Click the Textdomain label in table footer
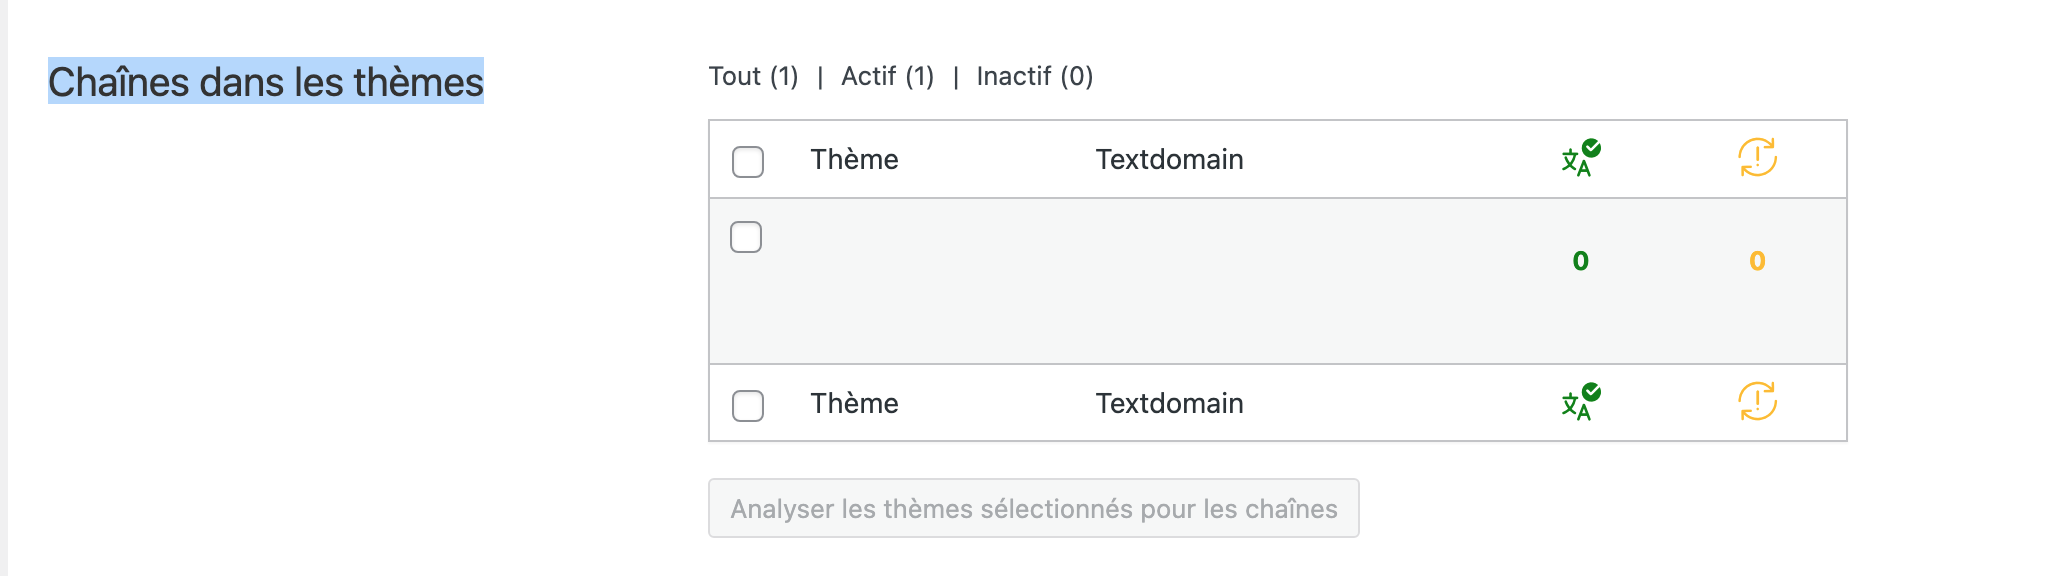Viewport: 2058px width, 576px height. click(1169, 403)
